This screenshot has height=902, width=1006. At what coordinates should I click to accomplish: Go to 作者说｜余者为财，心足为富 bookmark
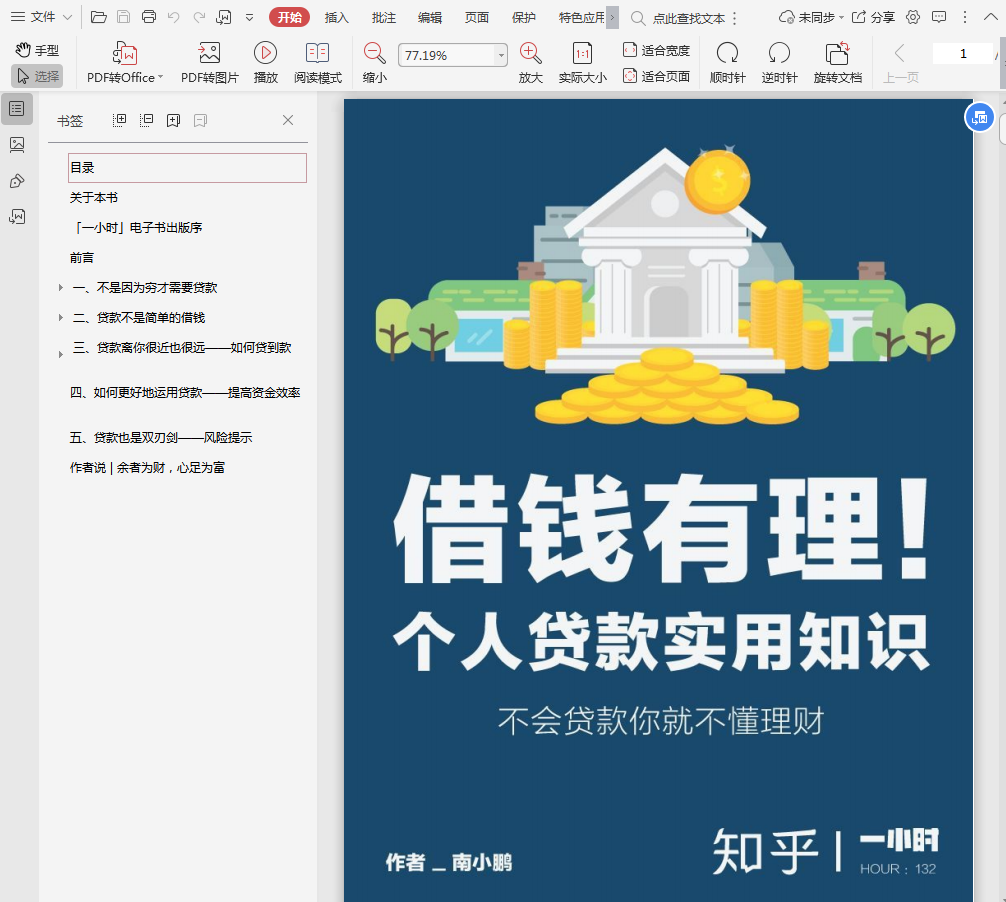[148, 468]
